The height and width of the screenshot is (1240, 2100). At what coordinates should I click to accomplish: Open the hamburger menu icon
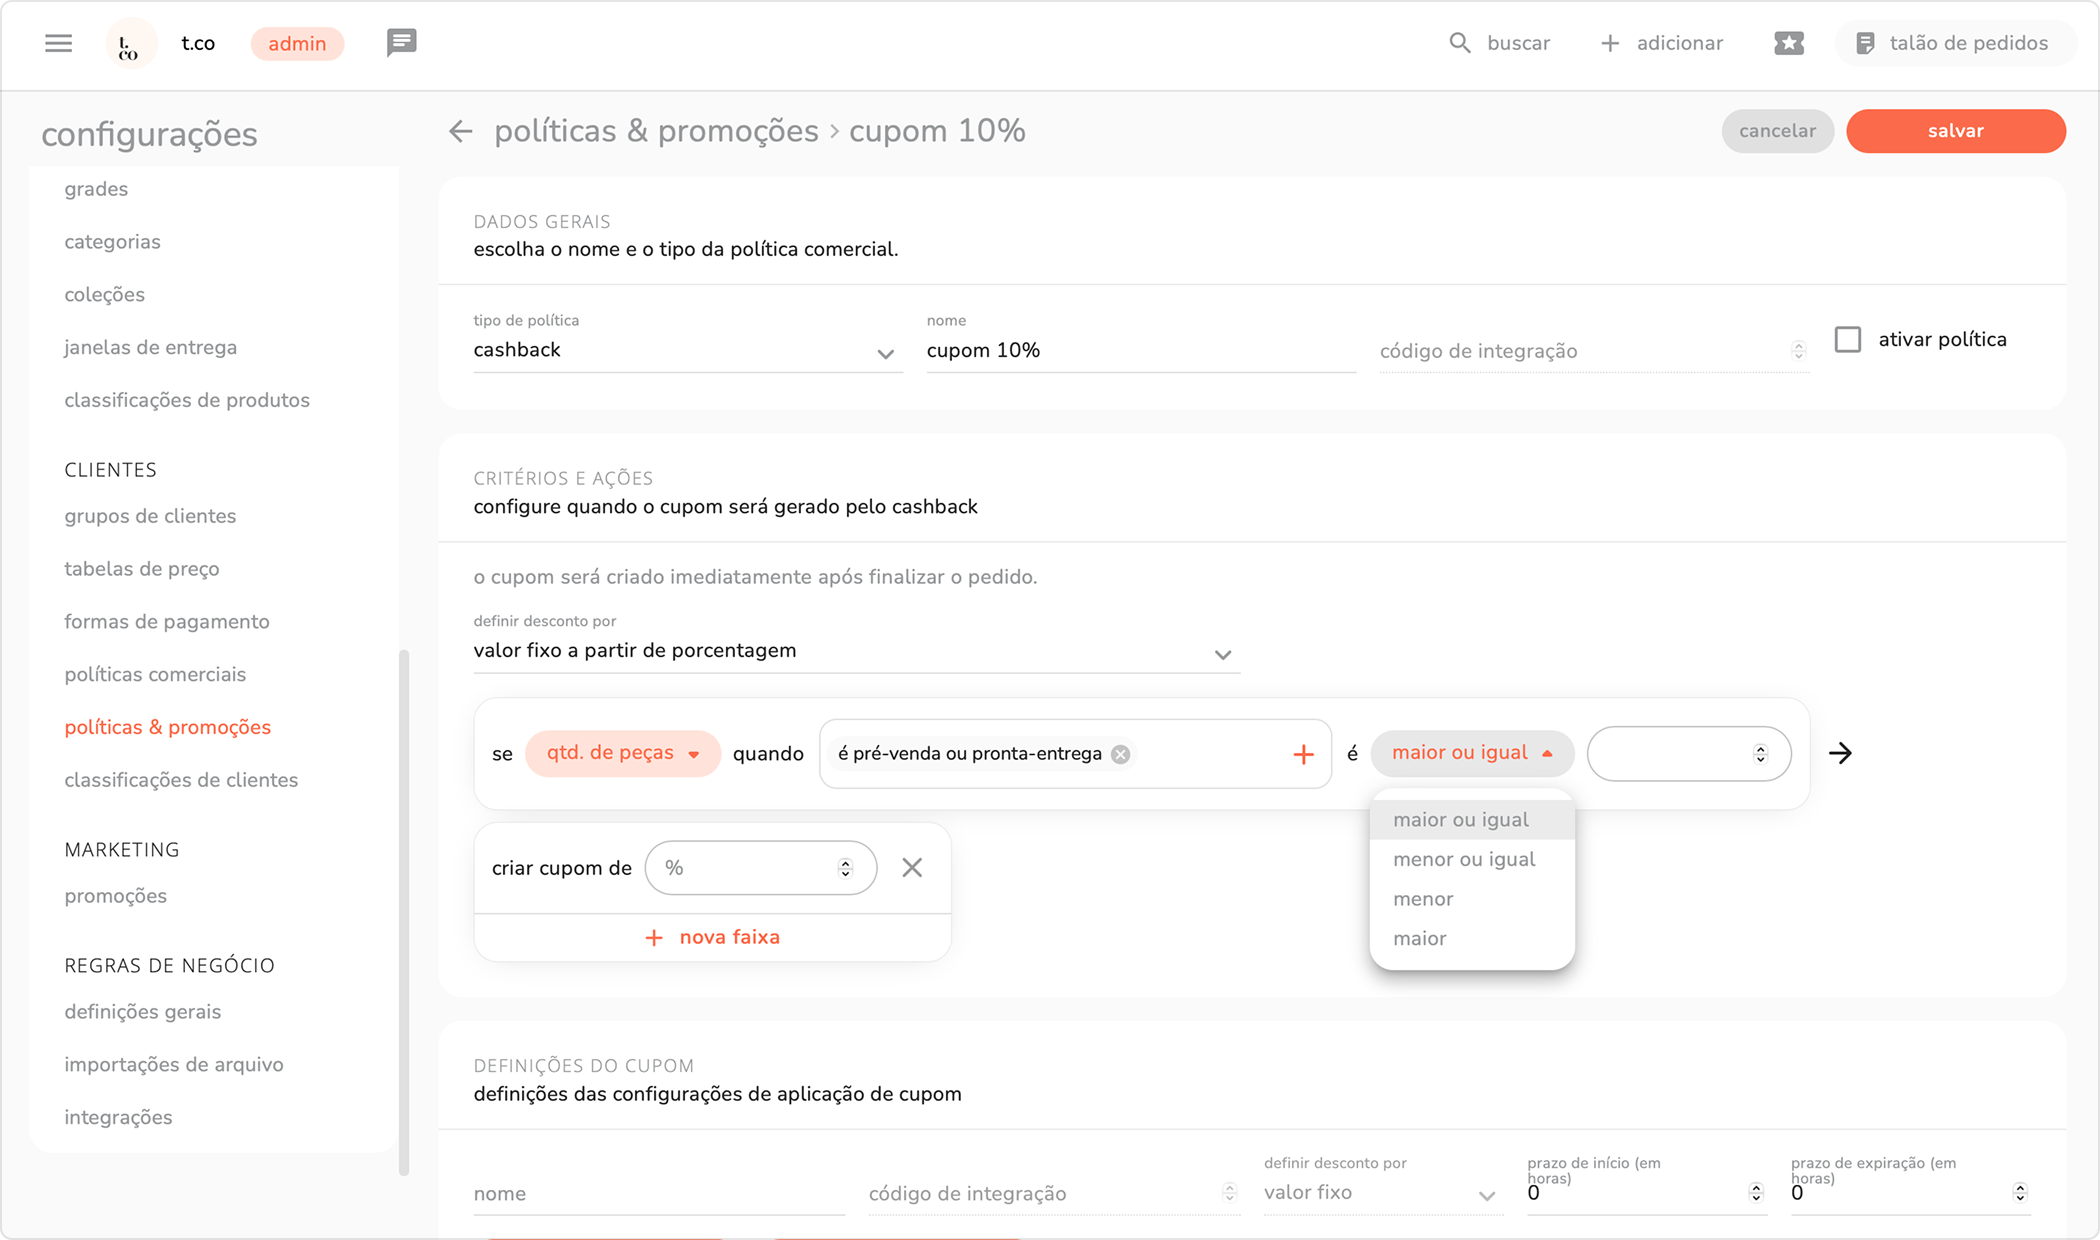point(59,43)
